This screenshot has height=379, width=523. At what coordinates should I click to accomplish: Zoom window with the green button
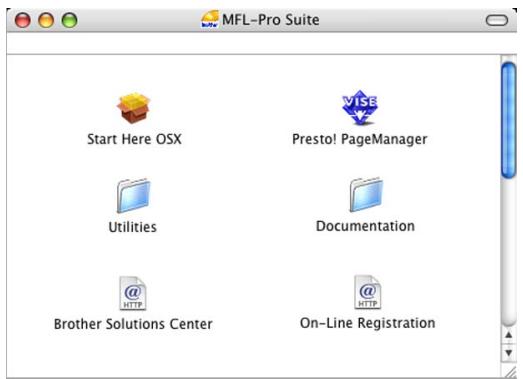(69, 20)
